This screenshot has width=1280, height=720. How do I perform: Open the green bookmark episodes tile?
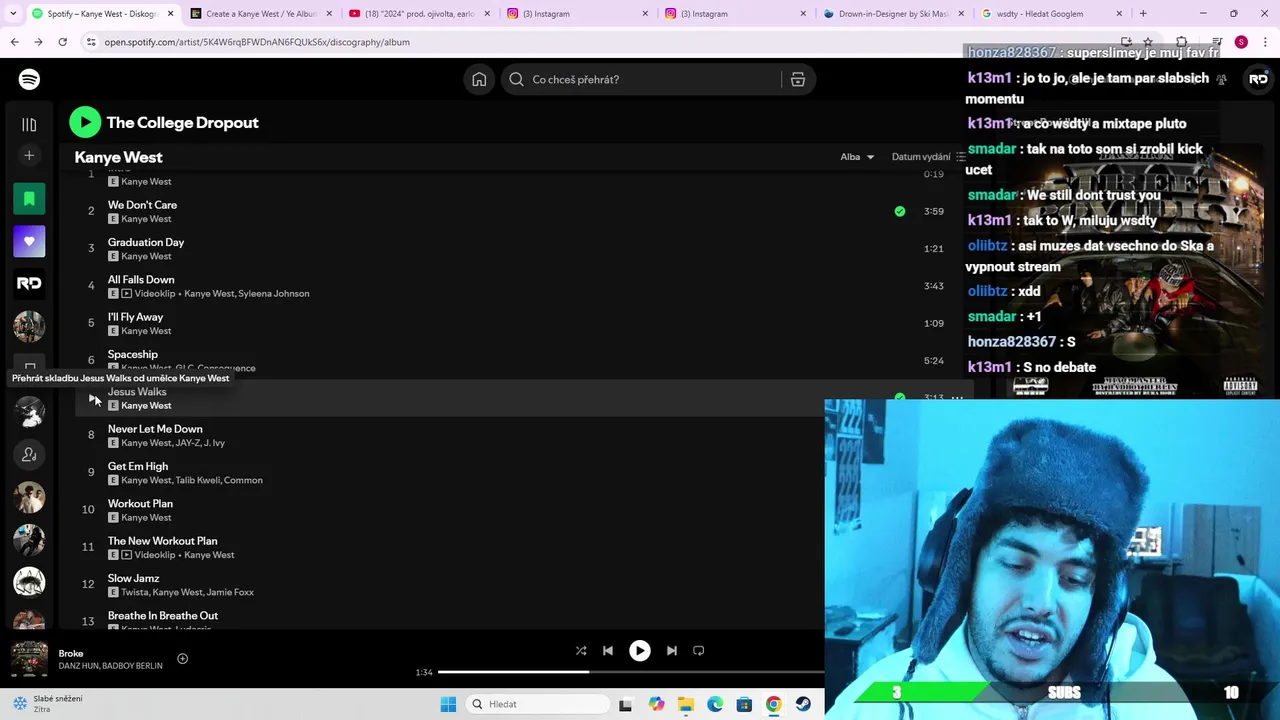pyautogui.click(x=29, y=198)
